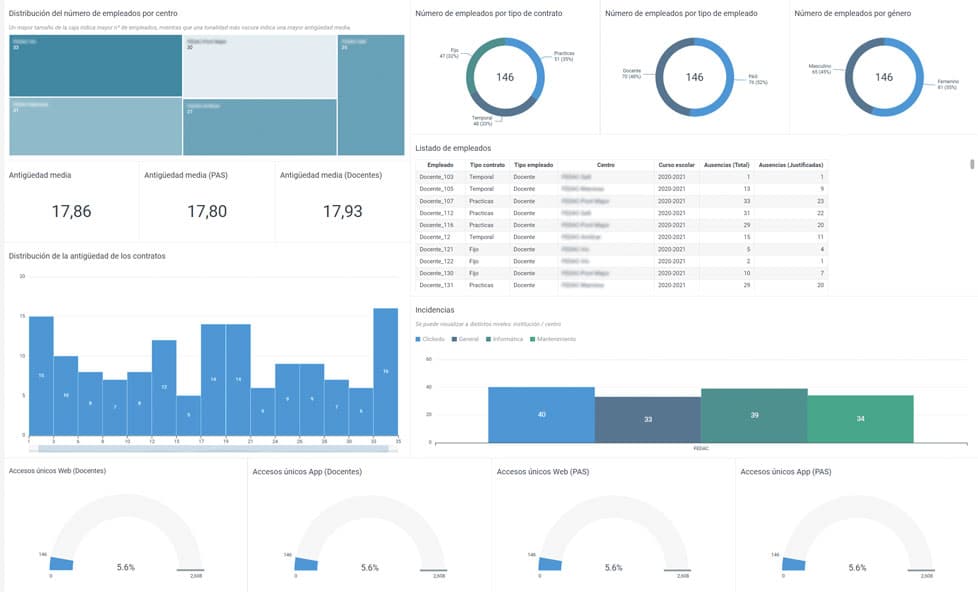
Task: Click the employee list vertical scrollbar
Action: pyautogui.click(x=972, y=164)
